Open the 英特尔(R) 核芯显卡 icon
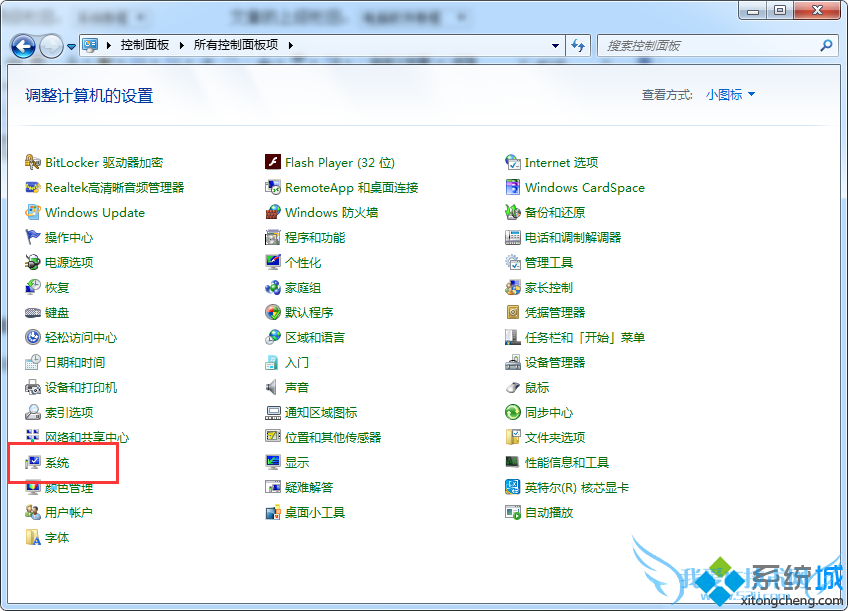Screen dimensions: 848x611 tap(512, 487)
